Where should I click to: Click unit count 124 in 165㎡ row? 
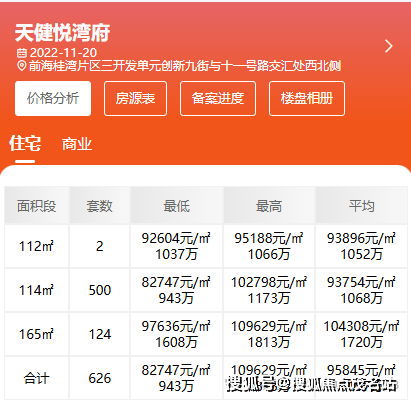point(99,334)
